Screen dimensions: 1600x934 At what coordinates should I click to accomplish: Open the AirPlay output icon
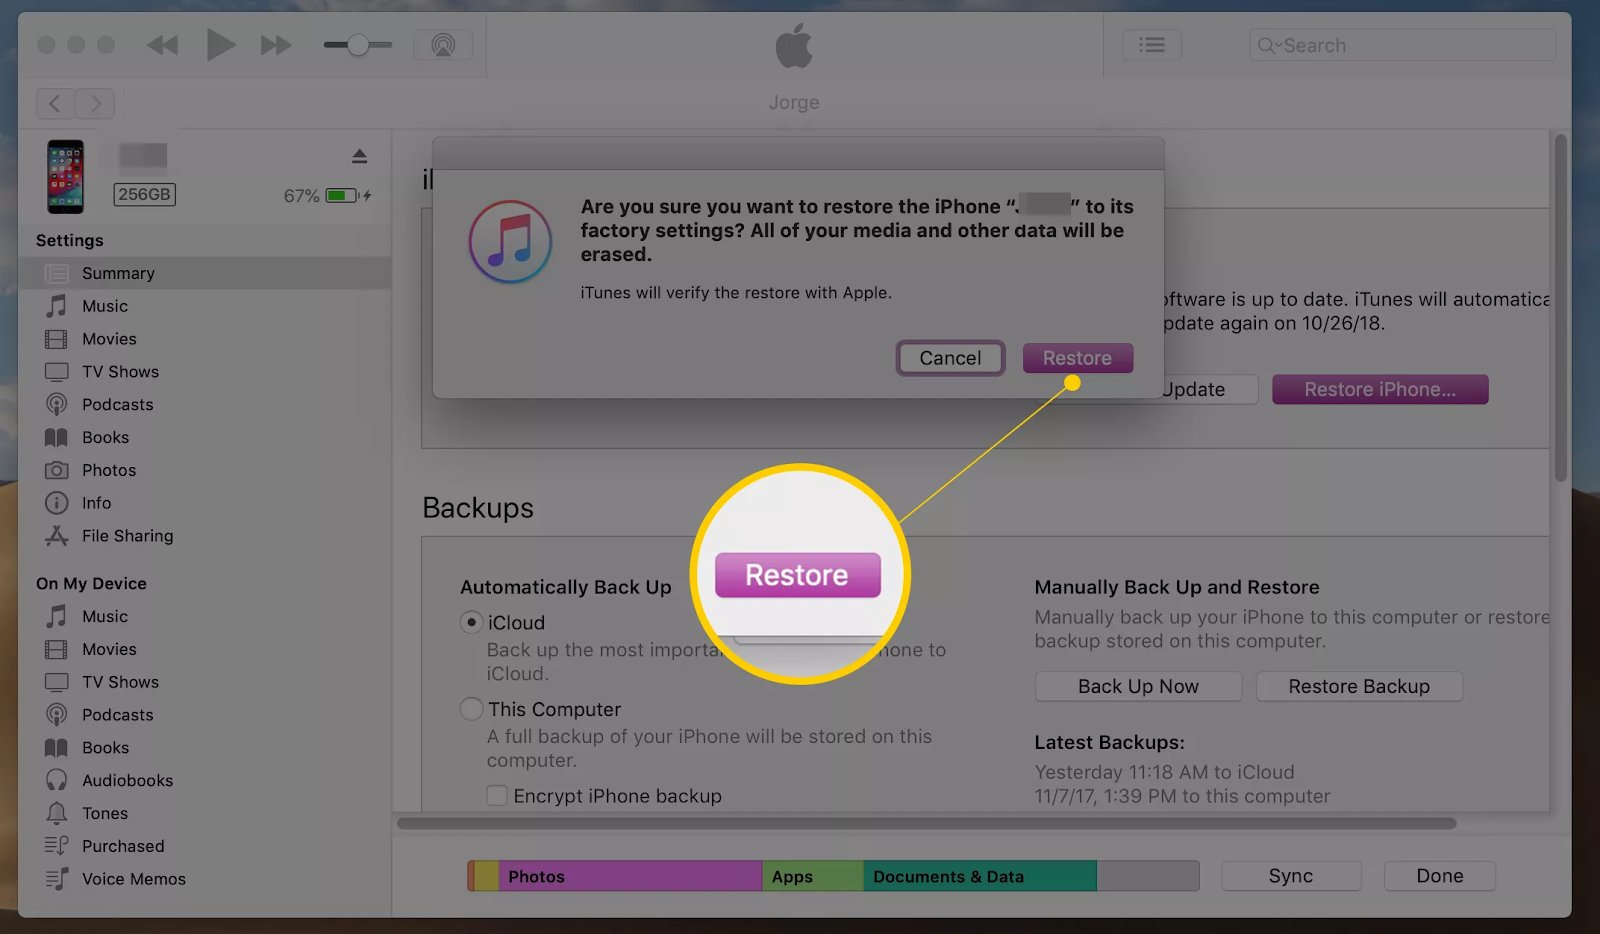(x=443, y=45)
